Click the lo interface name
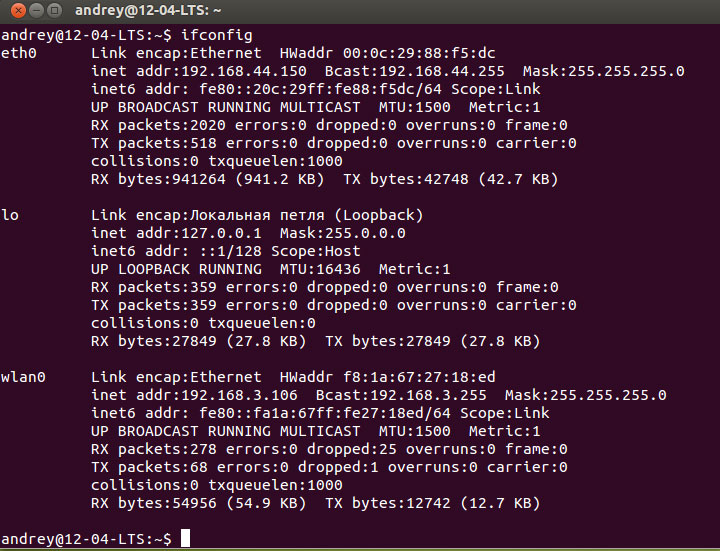The width and height of the screenshot is (720, 551). pos(11,215)
